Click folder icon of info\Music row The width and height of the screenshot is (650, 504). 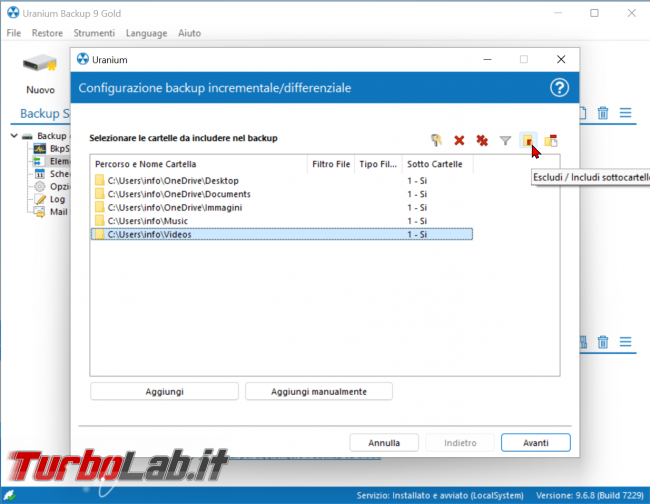99,220
